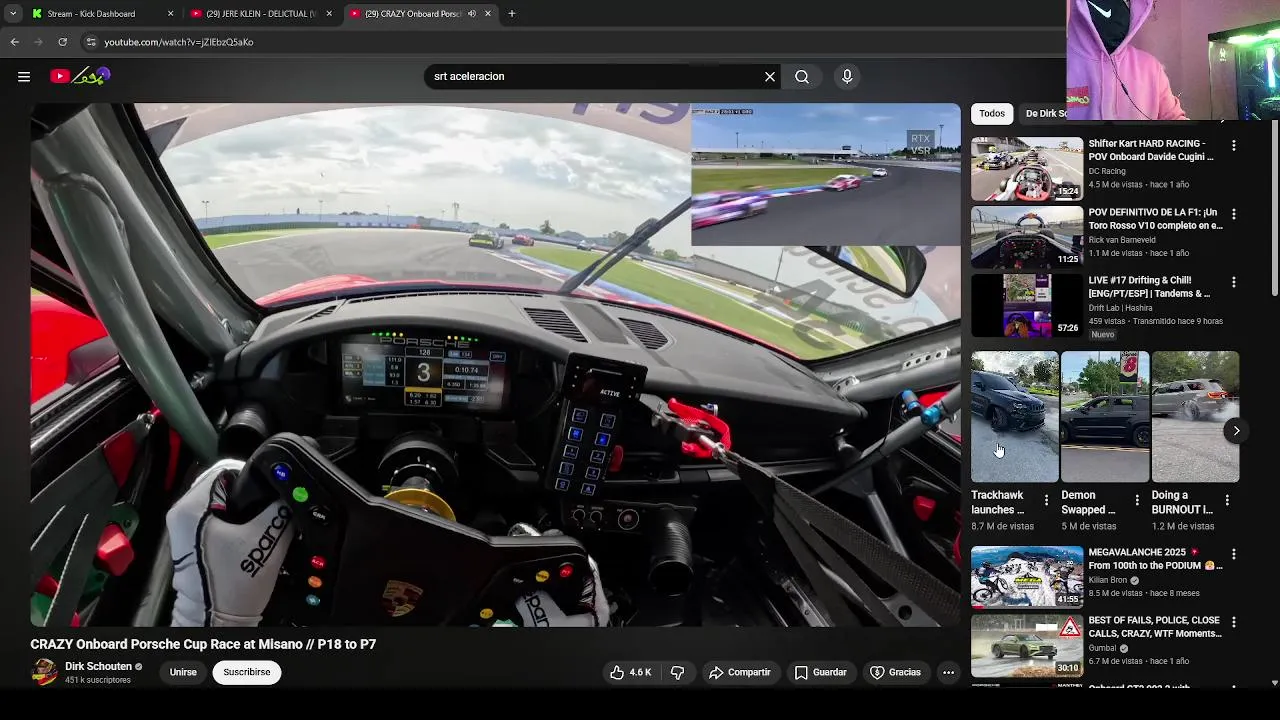Open POV DEFINITIVO DE LA F1 thumbnail
1280x720 pixels.
coord(1026,237)
